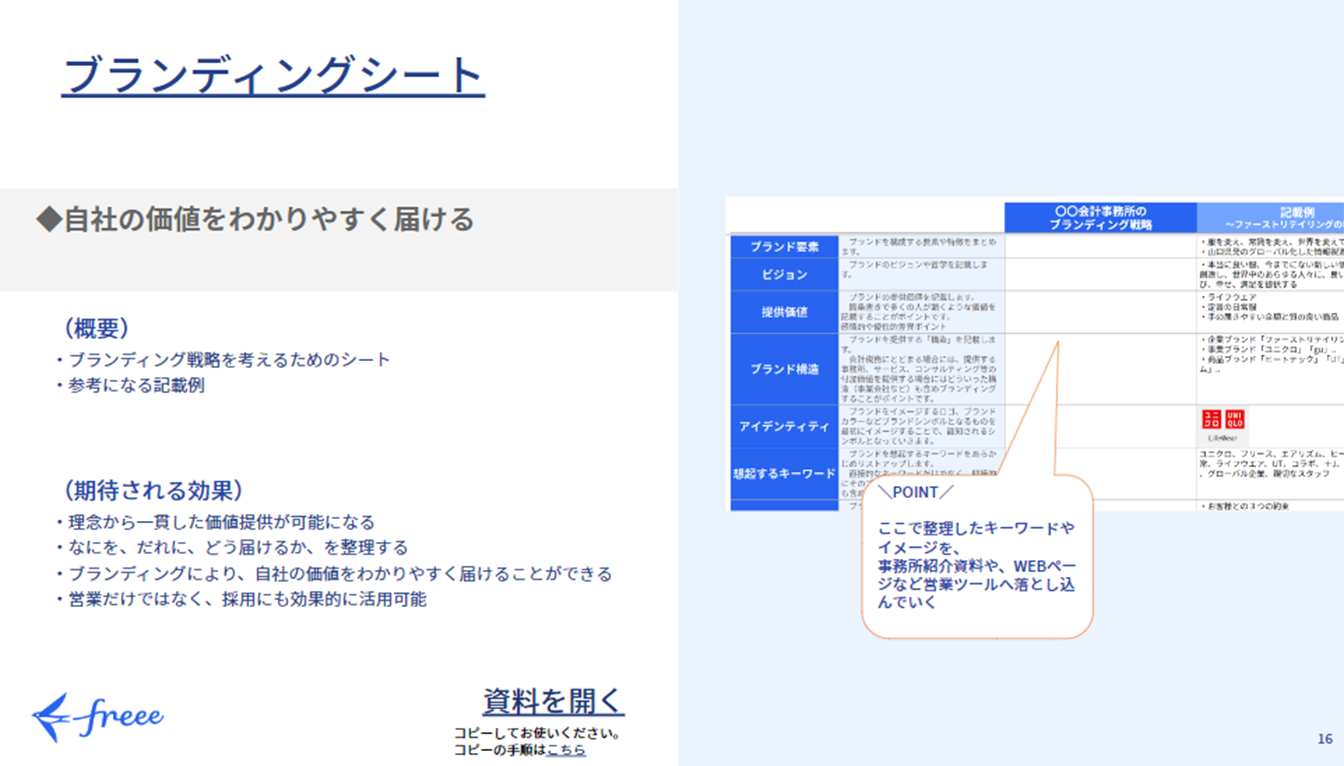Image resolution: width=1344 pixels, height=766 pixels.
Task: Select the 想起するキーワード row header
Action: pyautogui.click(x=784, y=473)
